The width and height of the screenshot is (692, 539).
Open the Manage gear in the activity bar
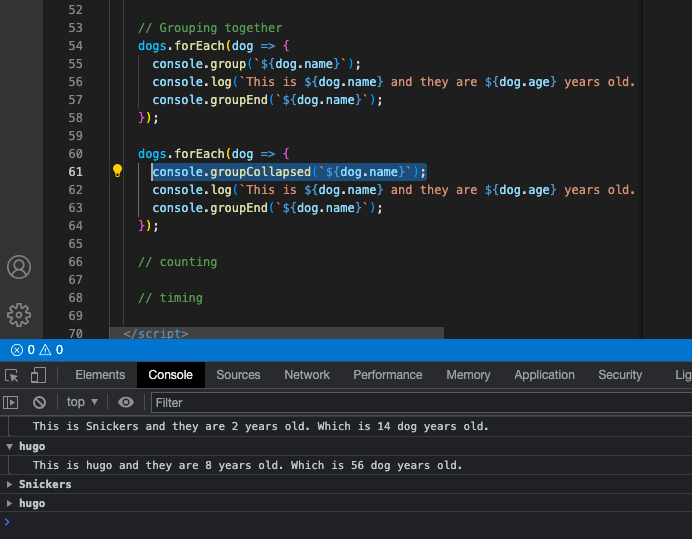[x=19, y=315]
